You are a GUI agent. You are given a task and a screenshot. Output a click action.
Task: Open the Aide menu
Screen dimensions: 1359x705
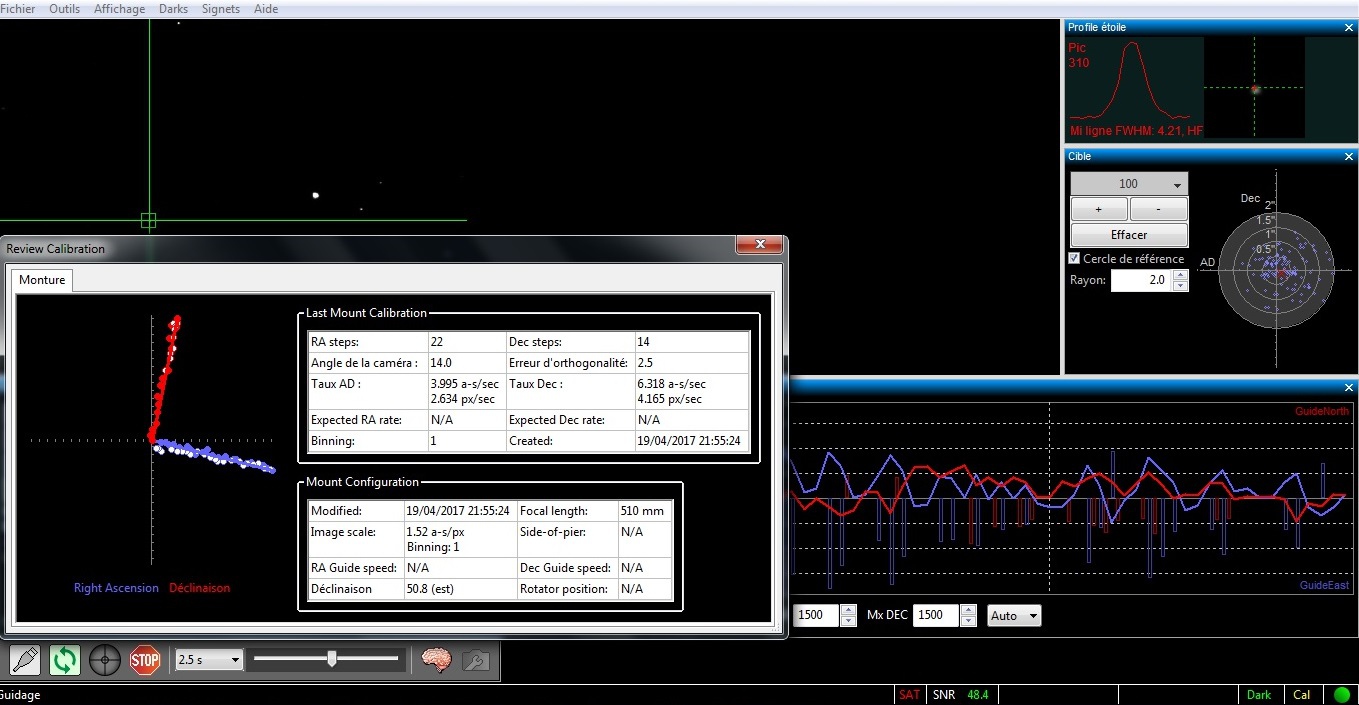266,9
